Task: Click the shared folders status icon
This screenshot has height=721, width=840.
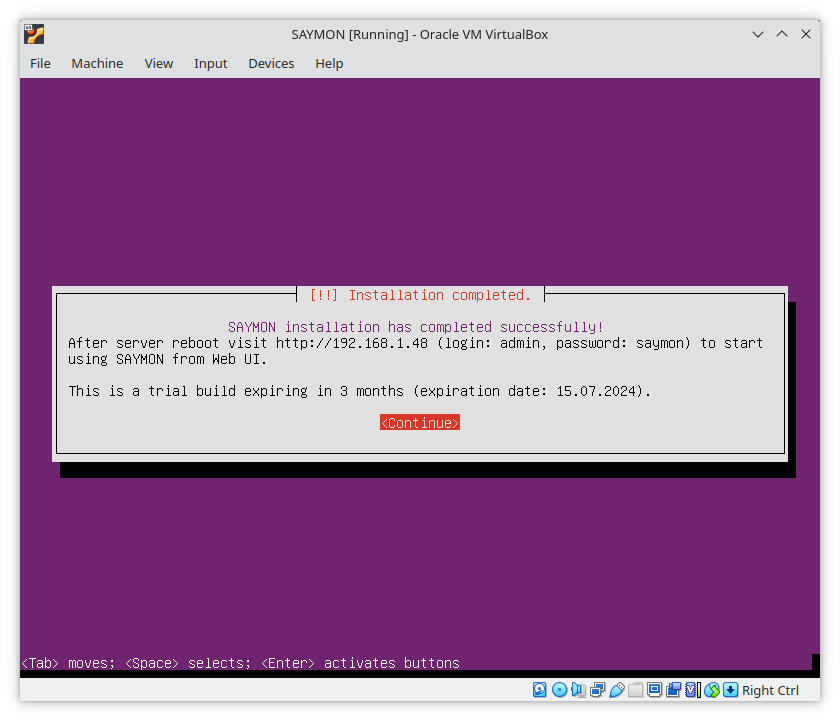Action: pyautogui.click(x=635, y=690)
